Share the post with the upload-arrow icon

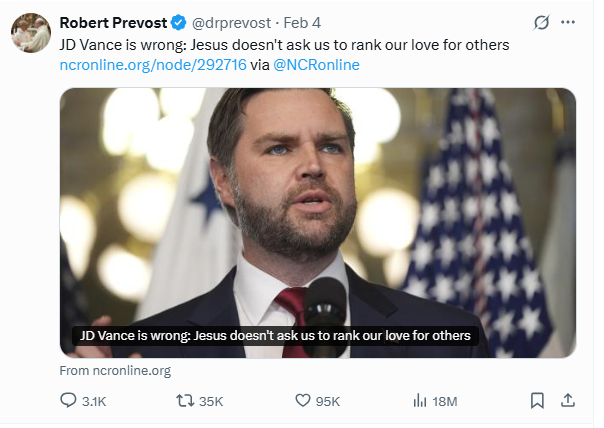pyautogui.click(x=567, y=400)
